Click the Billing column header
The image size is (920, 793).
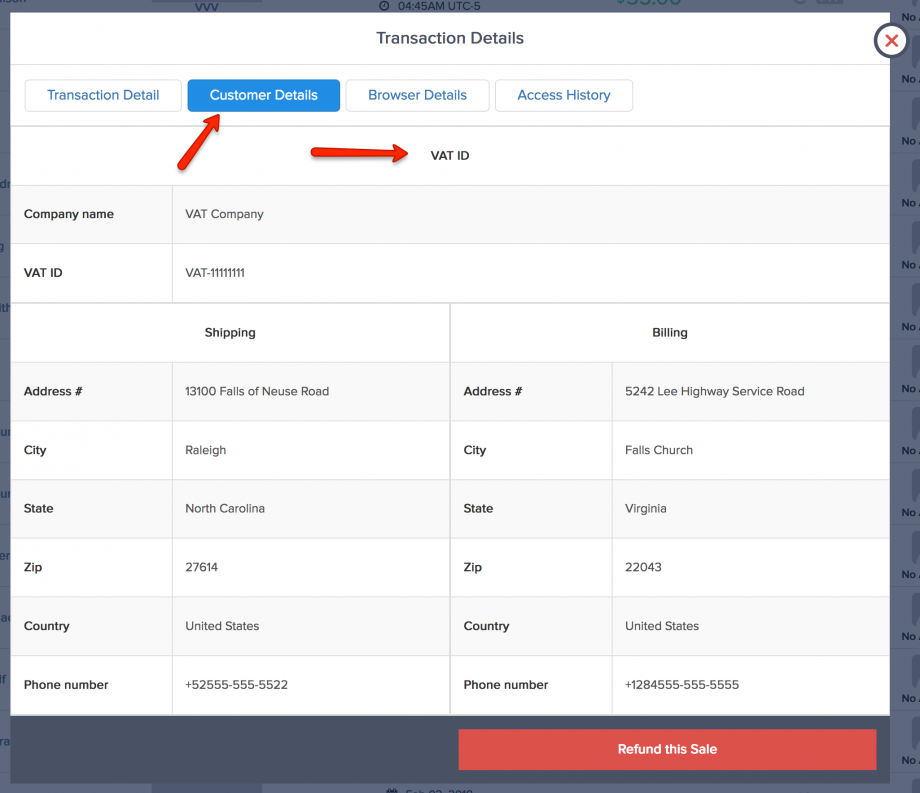point(669,333)
